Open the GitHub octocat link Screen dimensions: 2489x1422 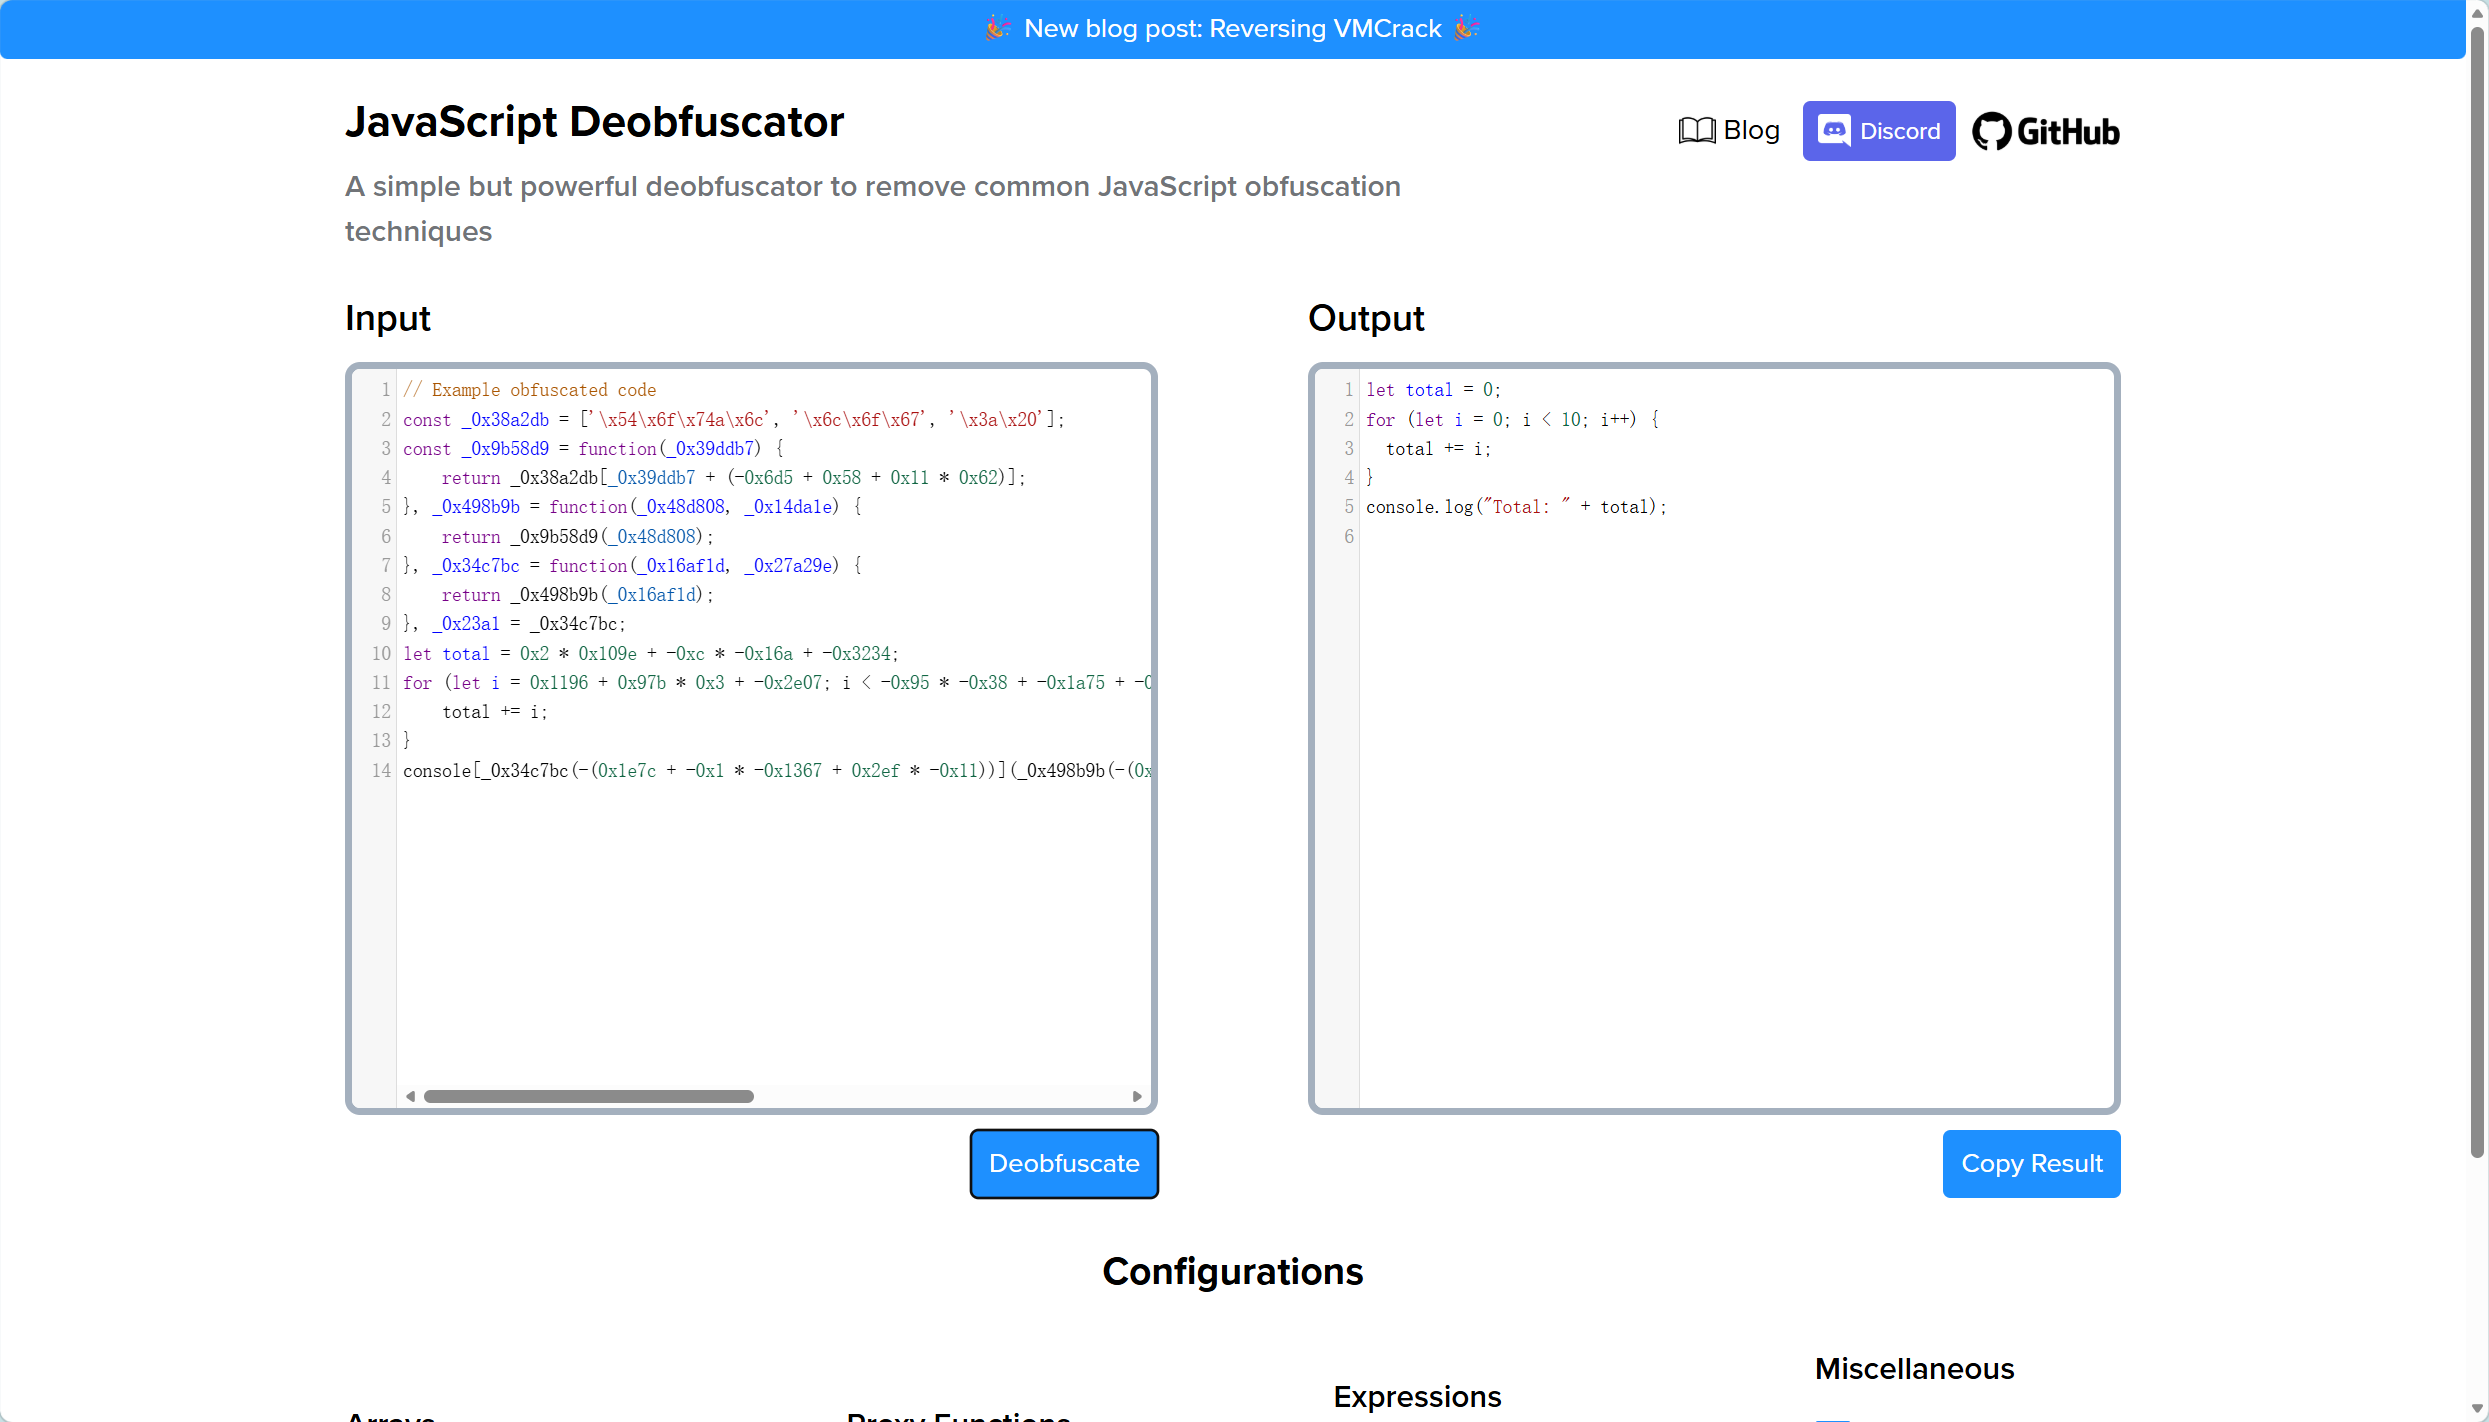coord(2045,131)
